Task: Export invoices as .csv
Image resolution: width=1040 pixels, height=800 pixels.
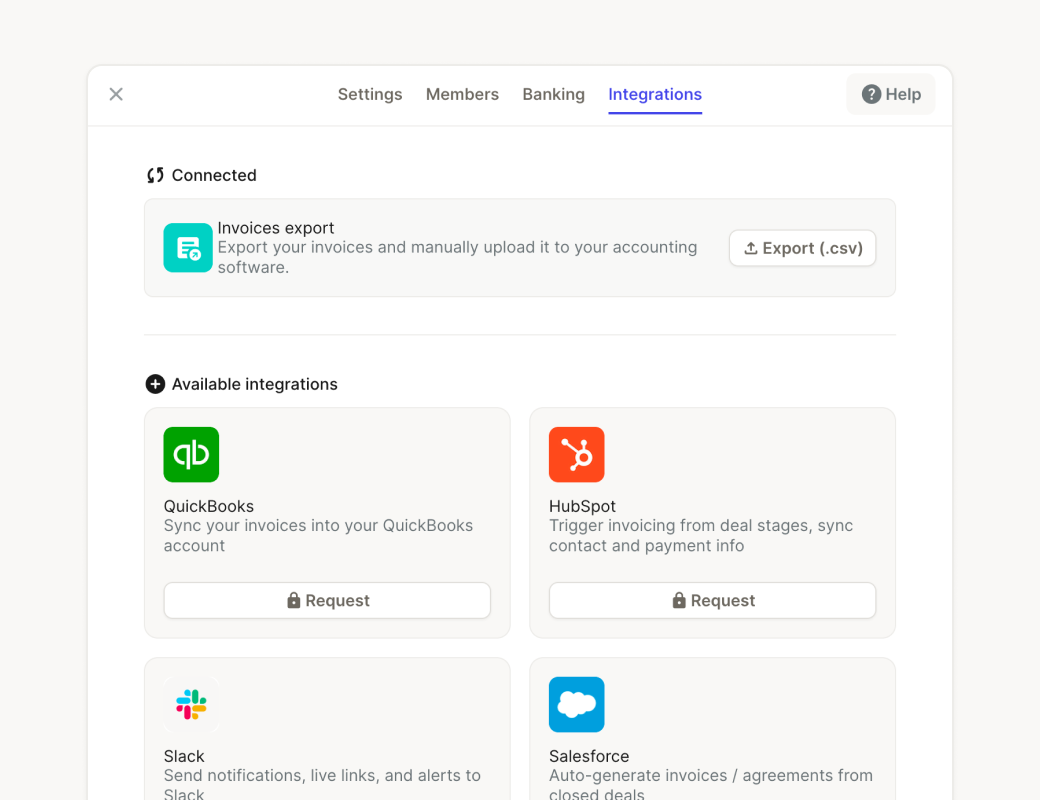Action: 802,248
